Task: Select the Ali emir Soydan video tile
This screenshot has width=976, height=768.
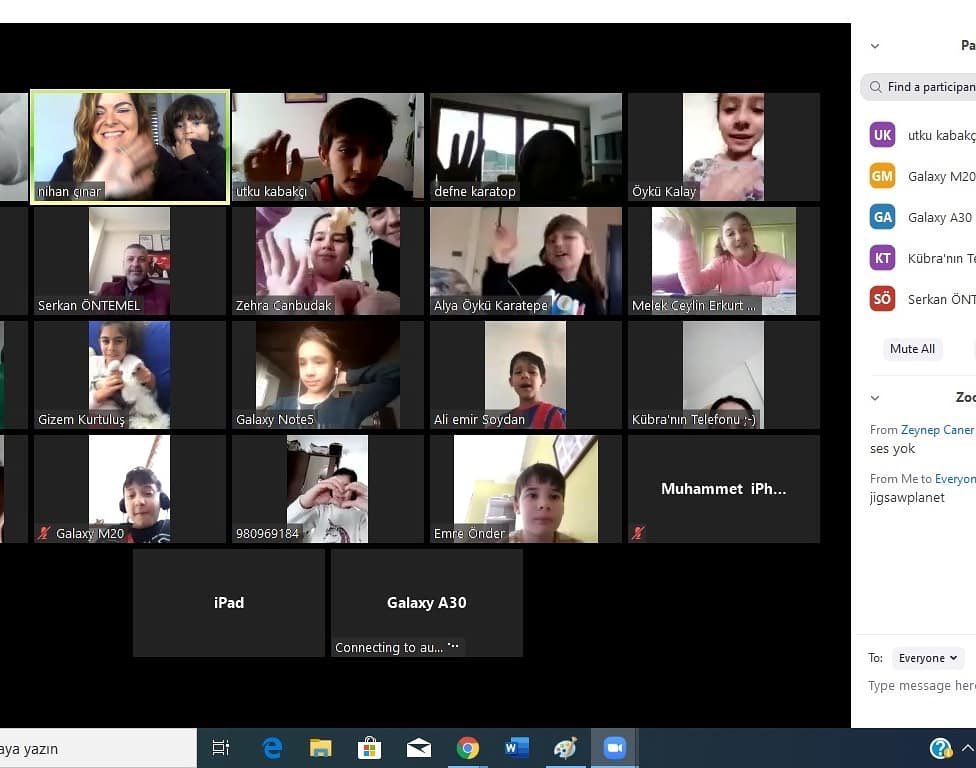Action: tap(526, 375)
